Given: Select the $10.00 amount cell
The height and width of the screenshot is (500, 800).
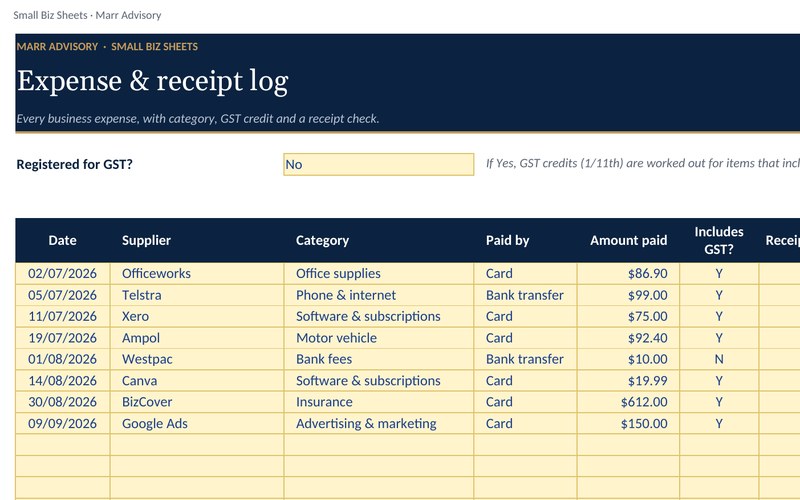Looking at the screenshot, I should 629,359.
